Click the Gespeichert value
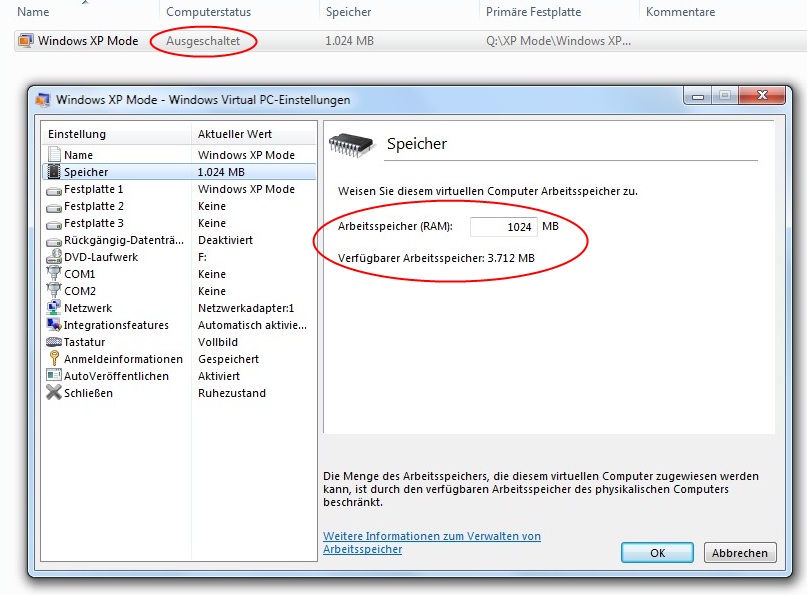Screen dimensions: 807x595 pyautogui.click(x=229, y=359)
